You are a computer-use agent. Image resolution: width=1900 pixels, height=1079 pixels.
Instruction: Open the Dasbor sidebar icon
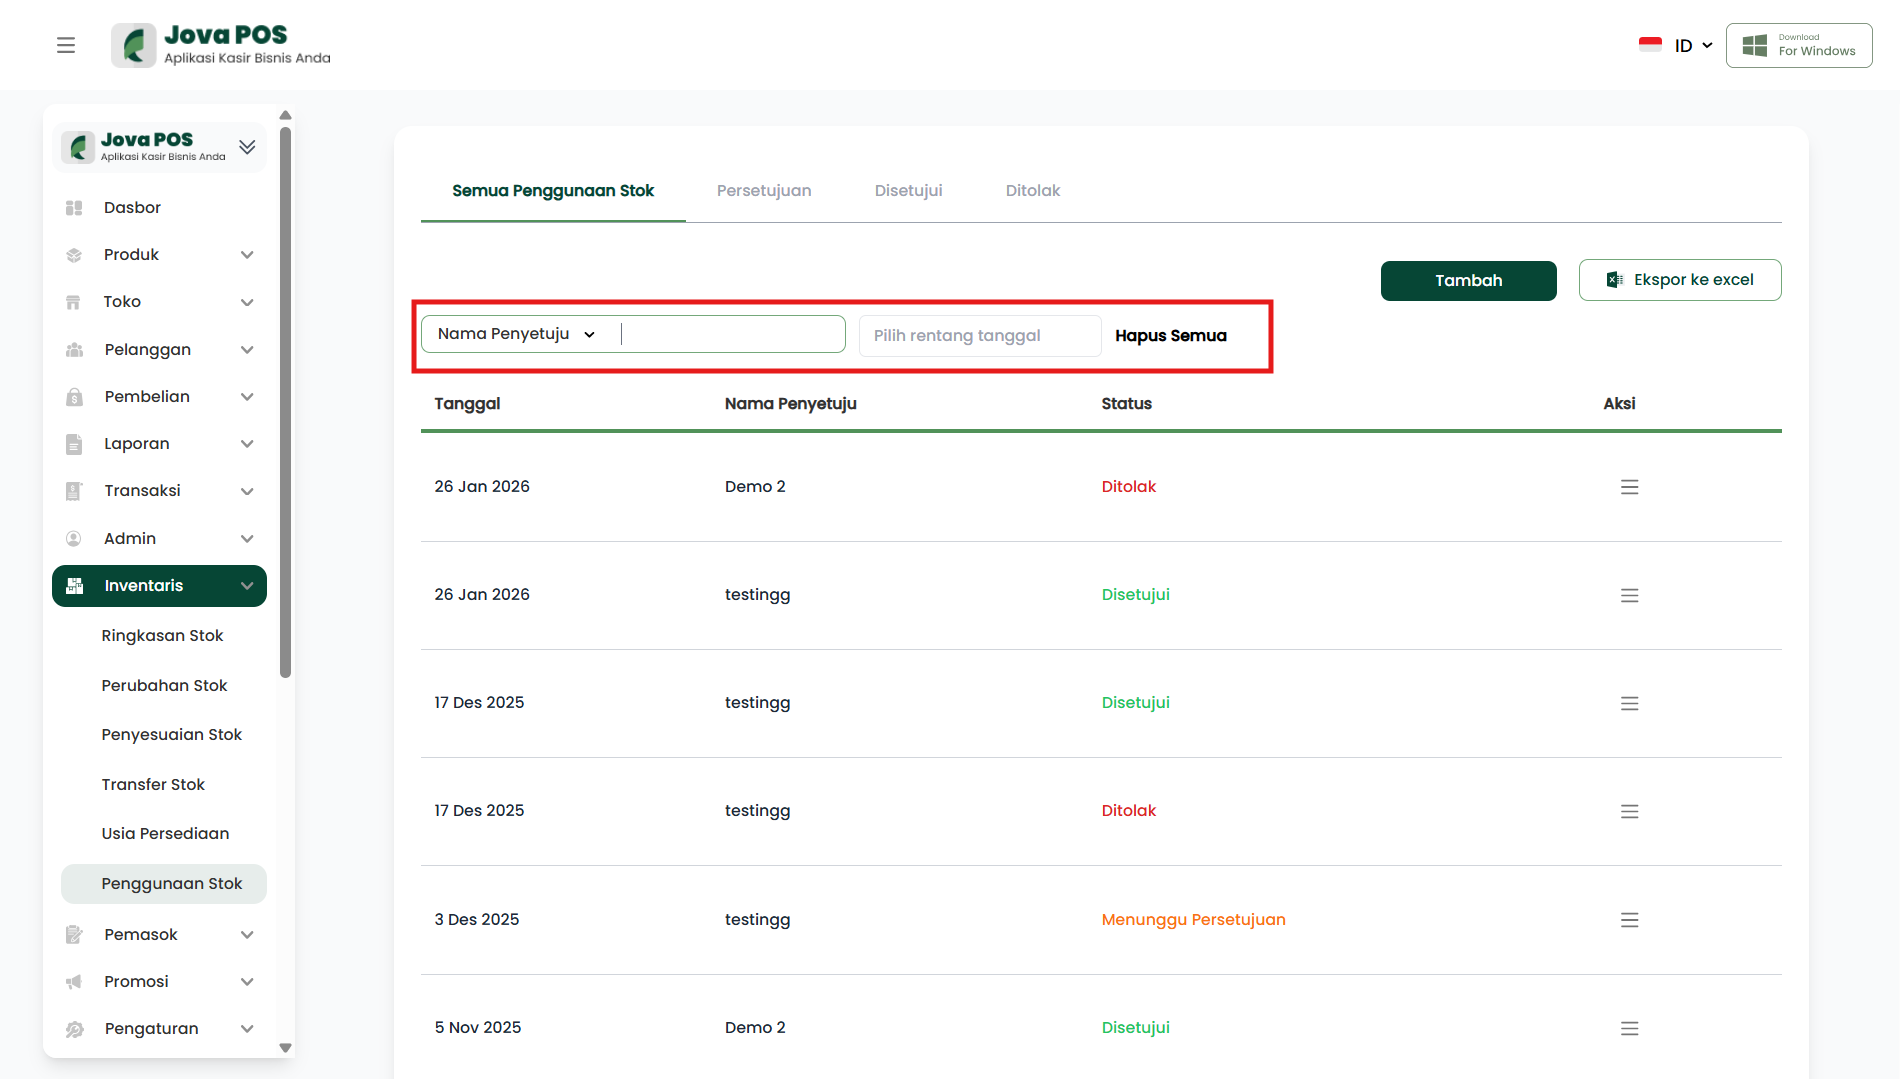tap(74, 208)
